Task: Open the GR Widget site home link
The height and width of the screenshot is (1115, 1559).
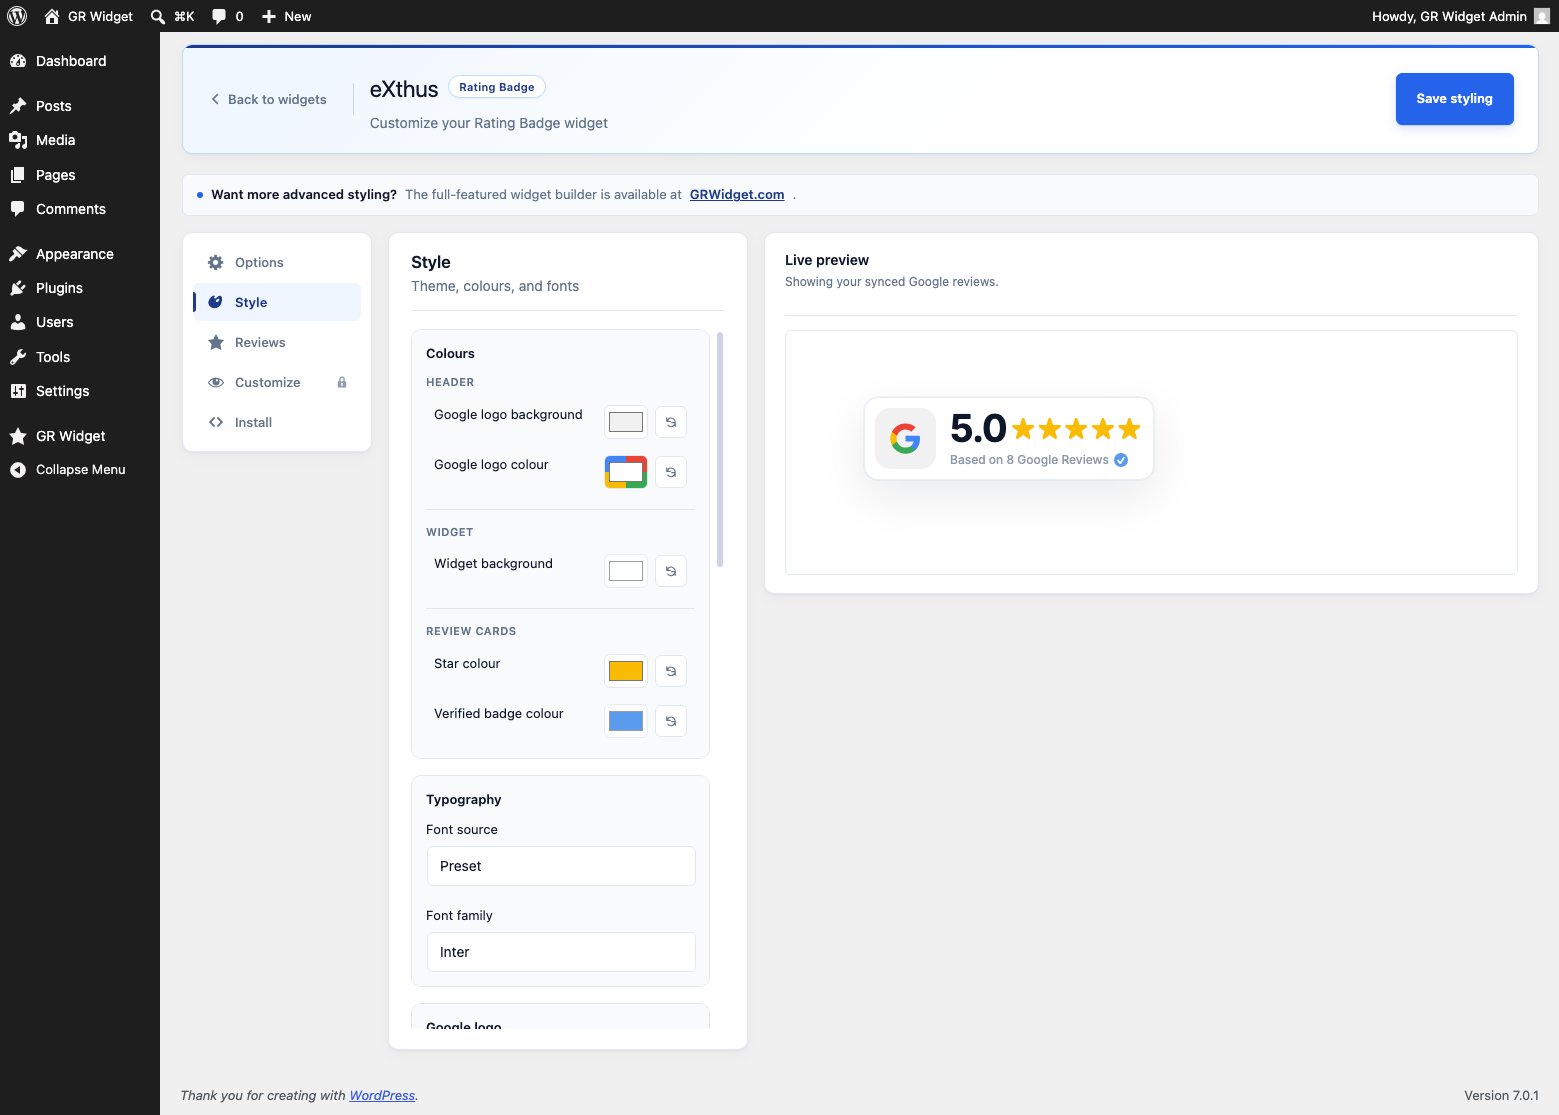Action: click(x=89, y=16)
